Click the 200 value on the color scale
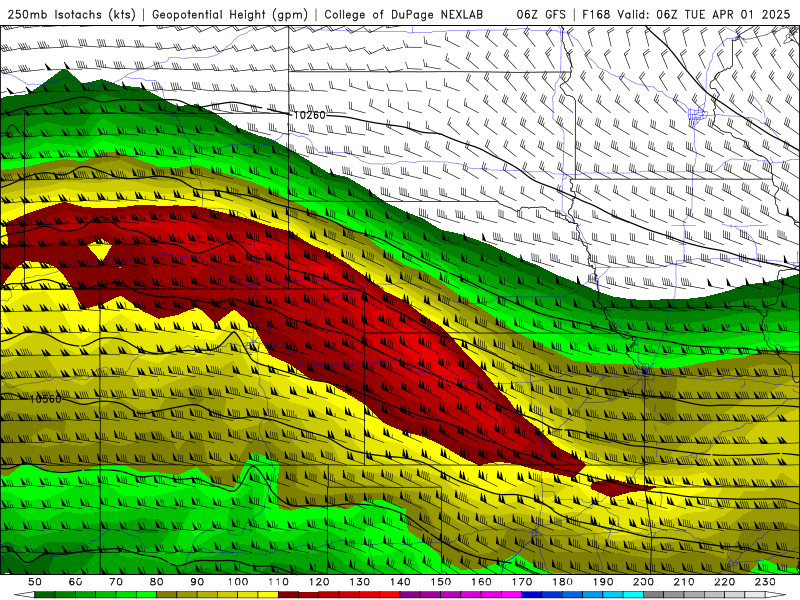Screen dimensions: 800x600 [643, 582]
